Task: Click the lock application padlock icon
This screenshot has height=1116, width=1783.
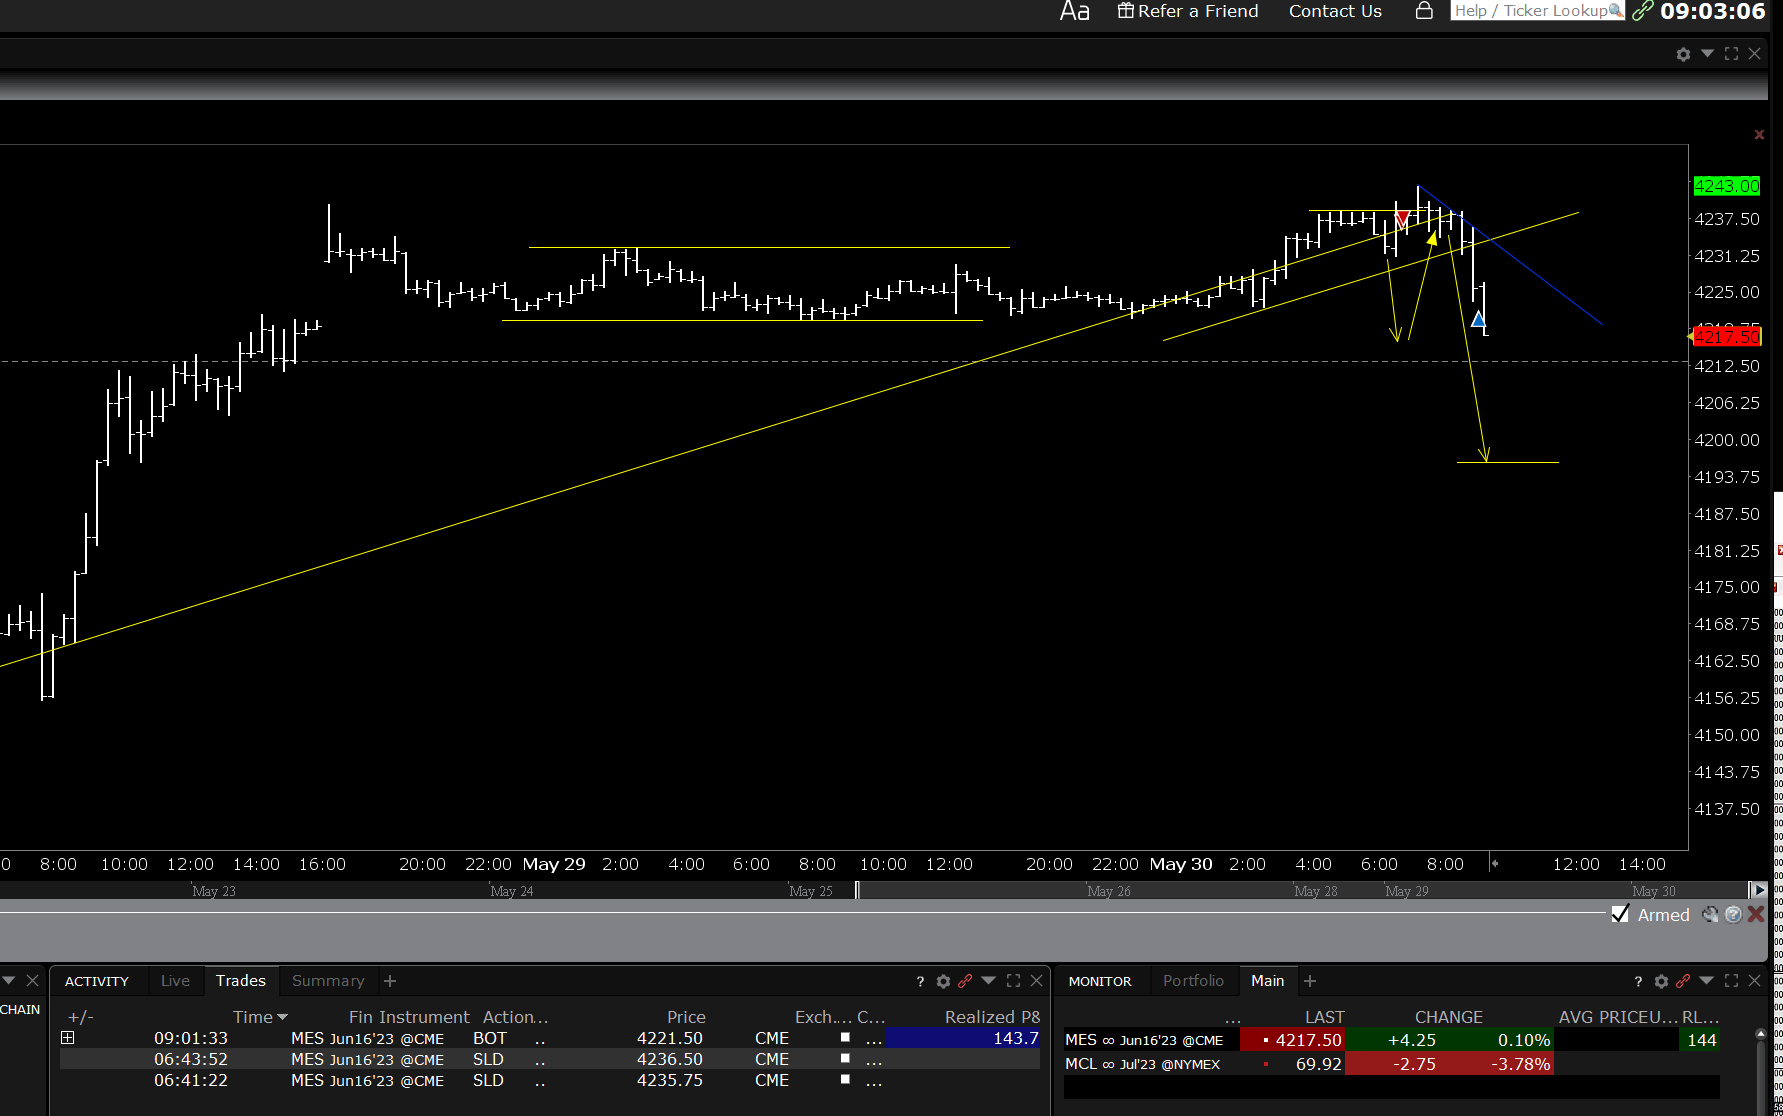Action: 1424,10
